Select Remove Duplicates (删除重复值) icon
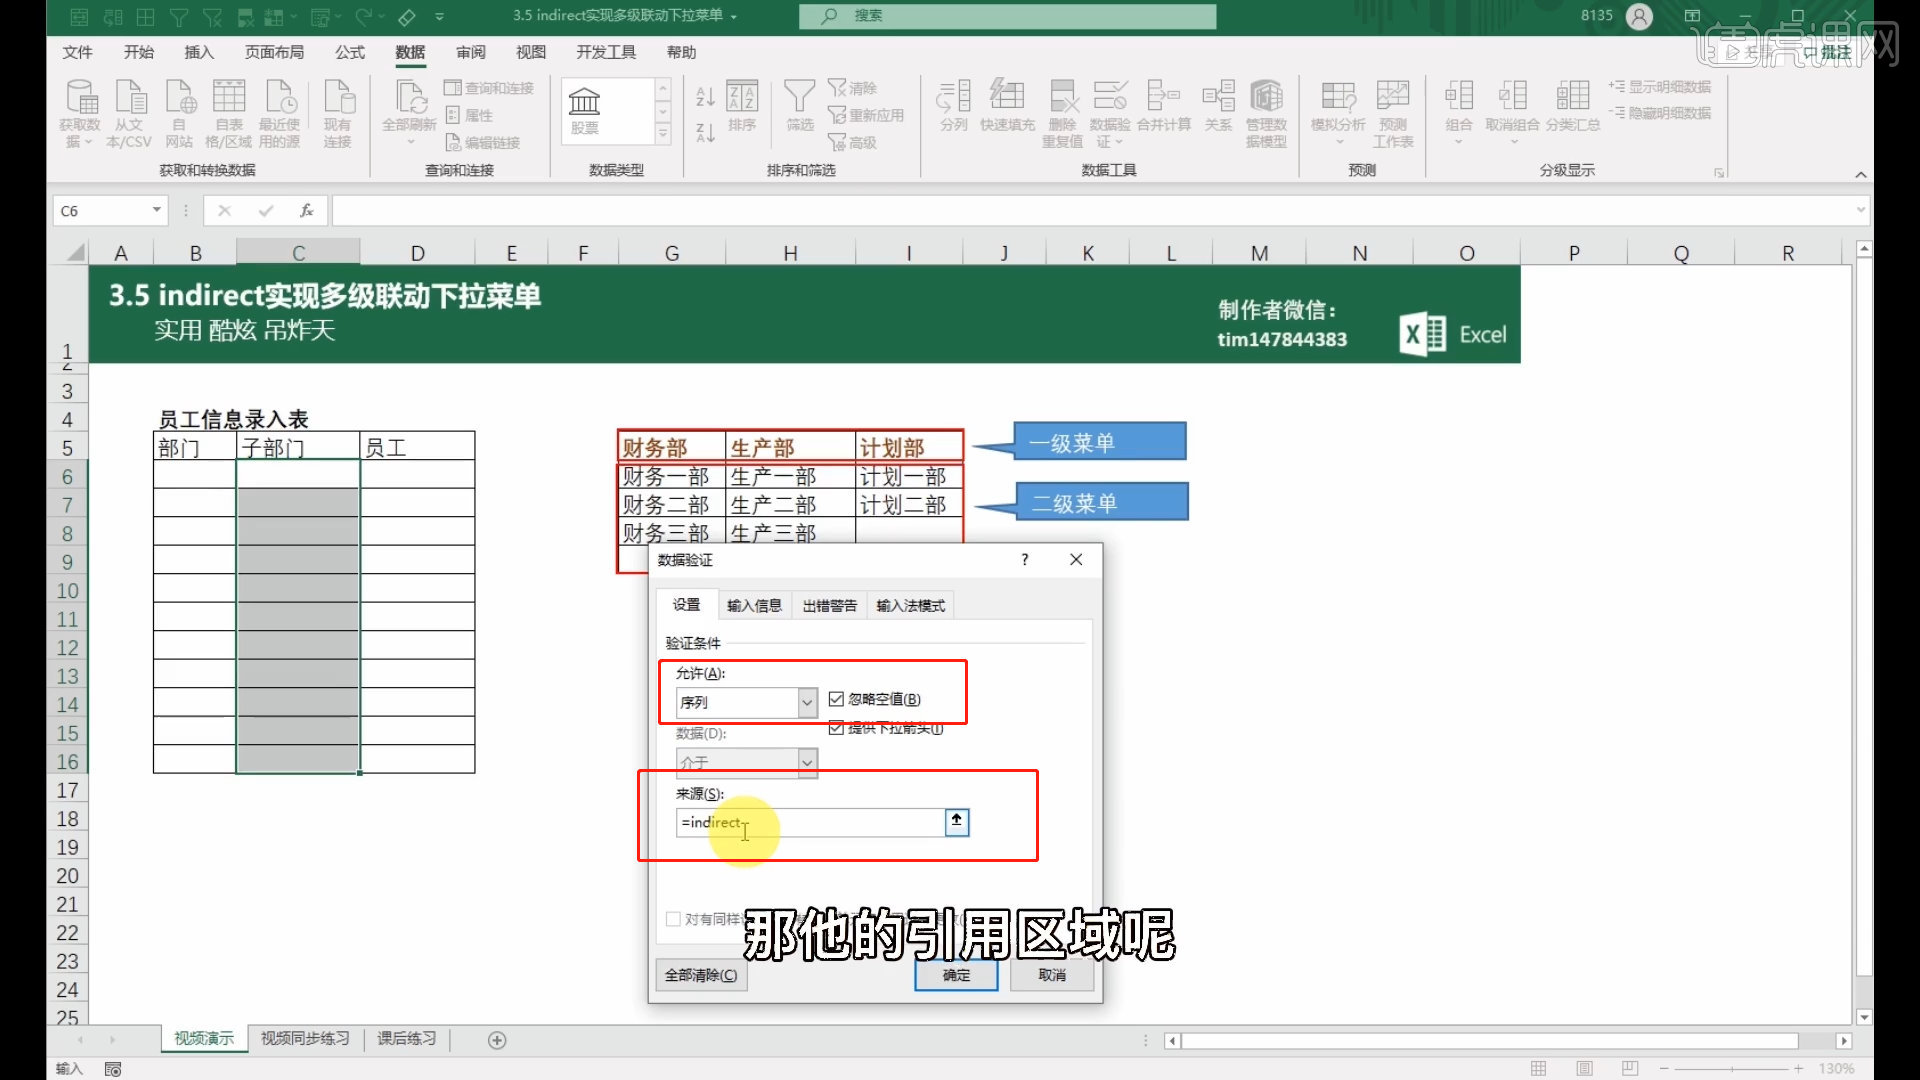This screenshot has height=1080, width=1920. 1062,113
